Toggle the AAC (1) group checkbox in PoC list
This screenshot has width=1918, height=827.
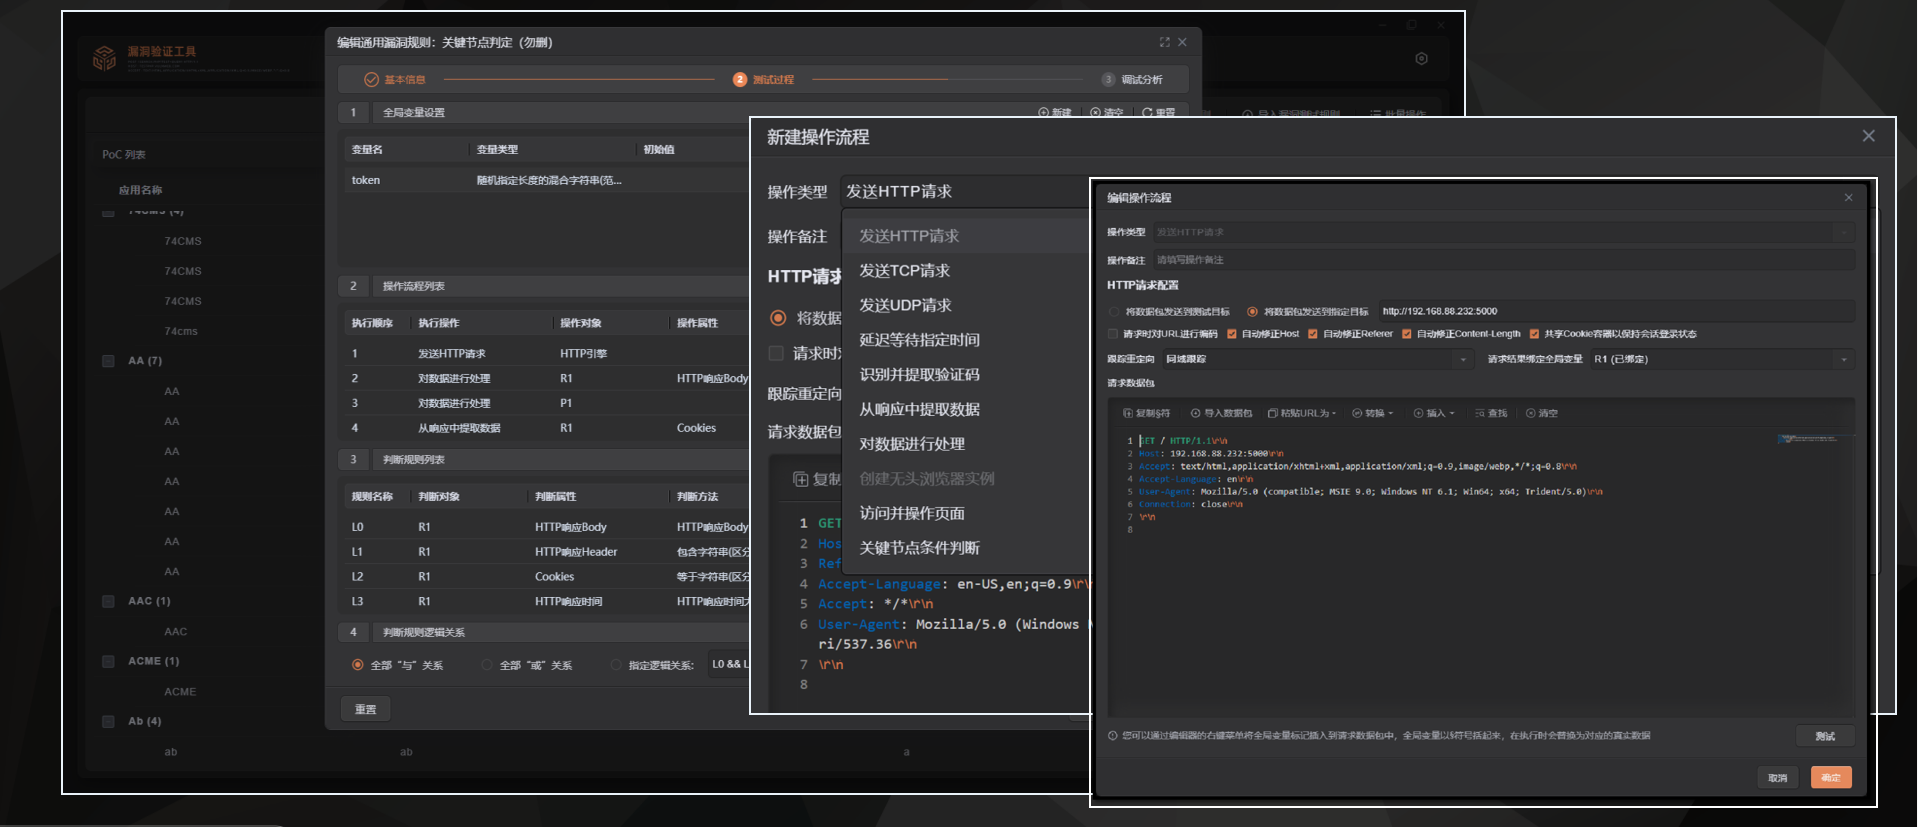(x=108, y=601)
